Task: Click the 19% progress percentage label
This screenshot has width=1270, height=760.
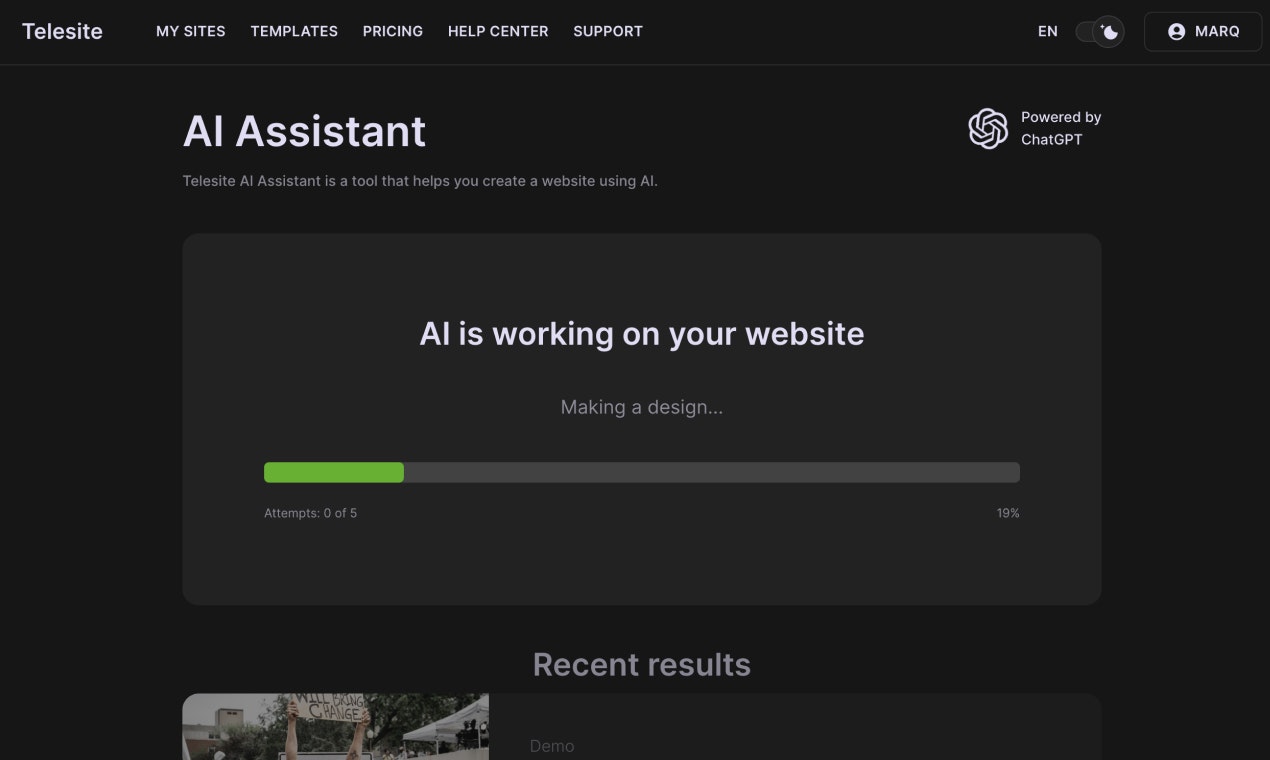Action: click(x=1008, y=512)
